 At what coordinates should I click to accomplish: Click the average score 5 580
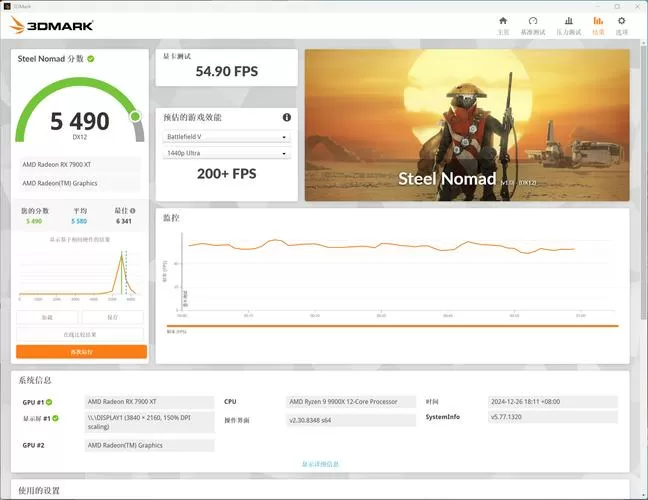click(79, 221)
